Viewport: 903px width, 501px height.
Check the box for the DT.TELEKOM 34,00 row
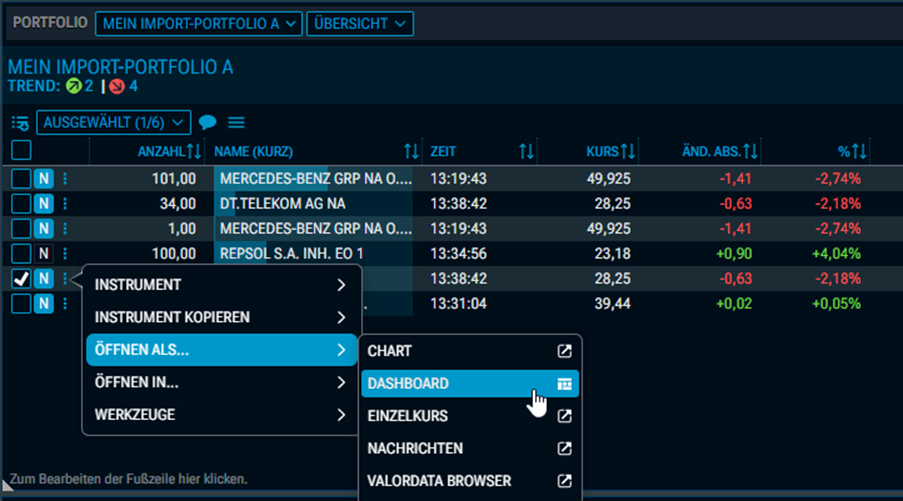tap(21, 203)
